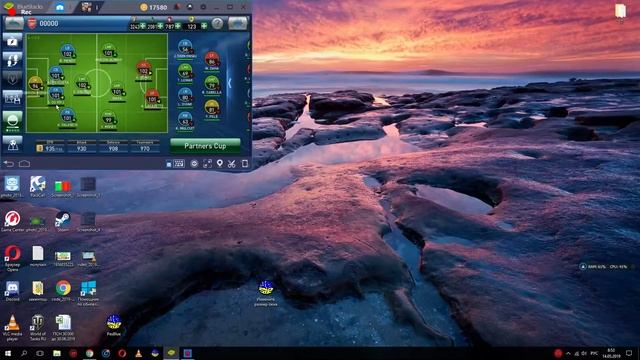640x360 pixels.
Task: Open the players bench sidebar icon
Action: pos(12,98)
